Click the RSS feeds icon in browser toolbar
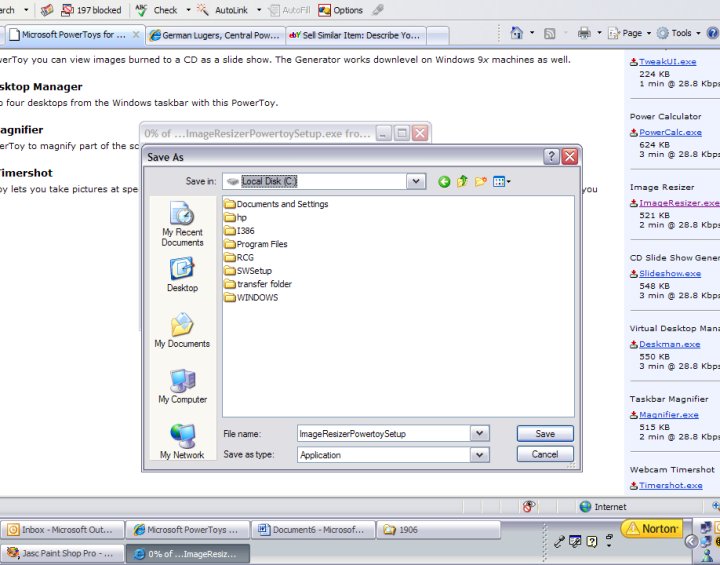Viewport: 720px width, 565px height. (x=549, y=33)
